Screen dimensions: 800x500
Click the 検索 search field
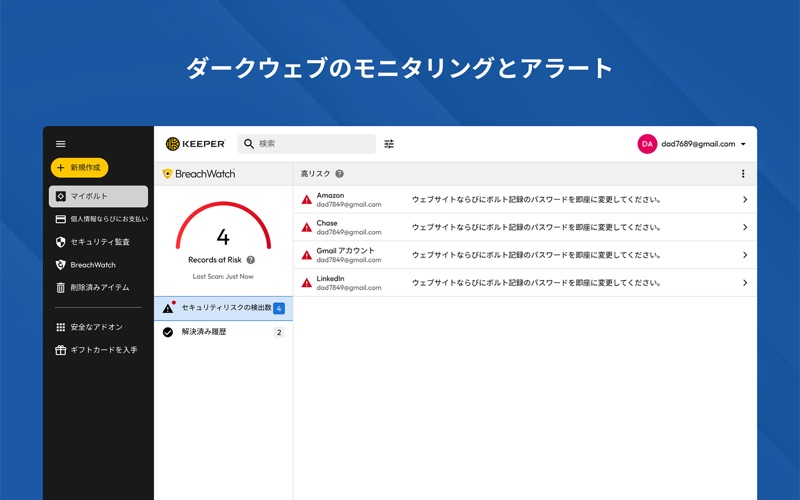tap(307, 144)
